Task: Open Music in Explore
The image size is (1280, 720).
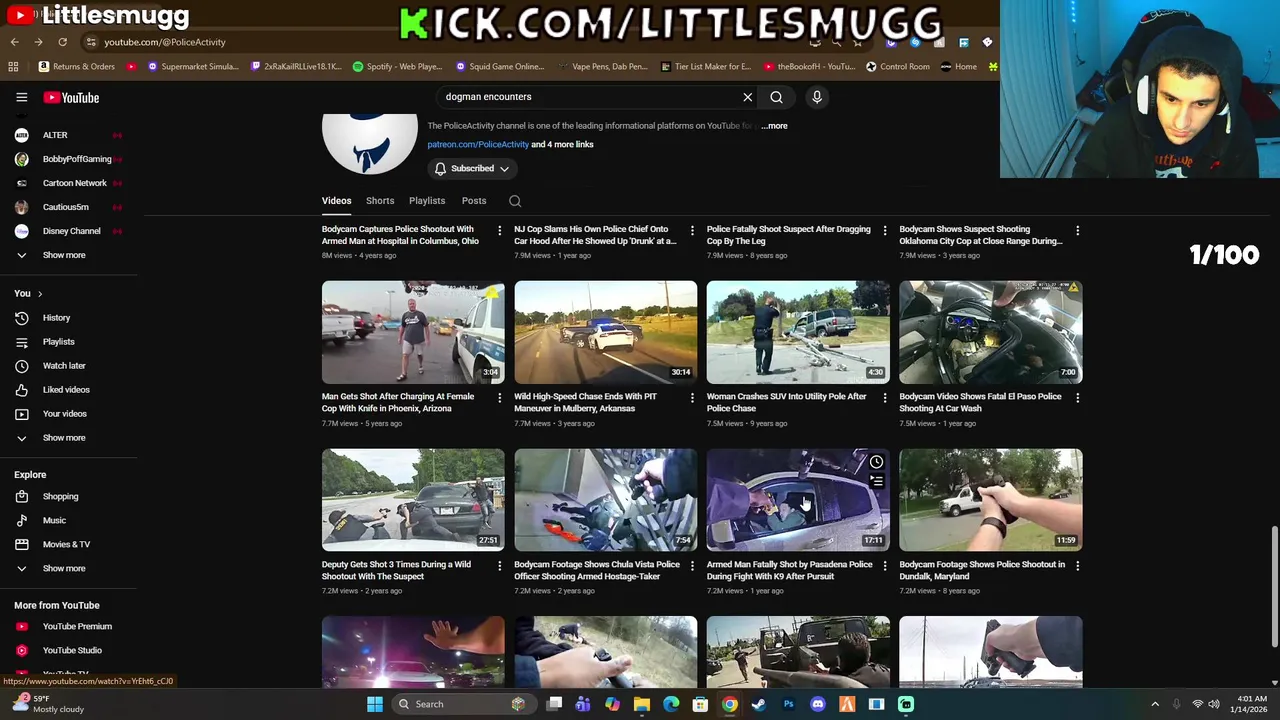Action: (x=54, y=520)
